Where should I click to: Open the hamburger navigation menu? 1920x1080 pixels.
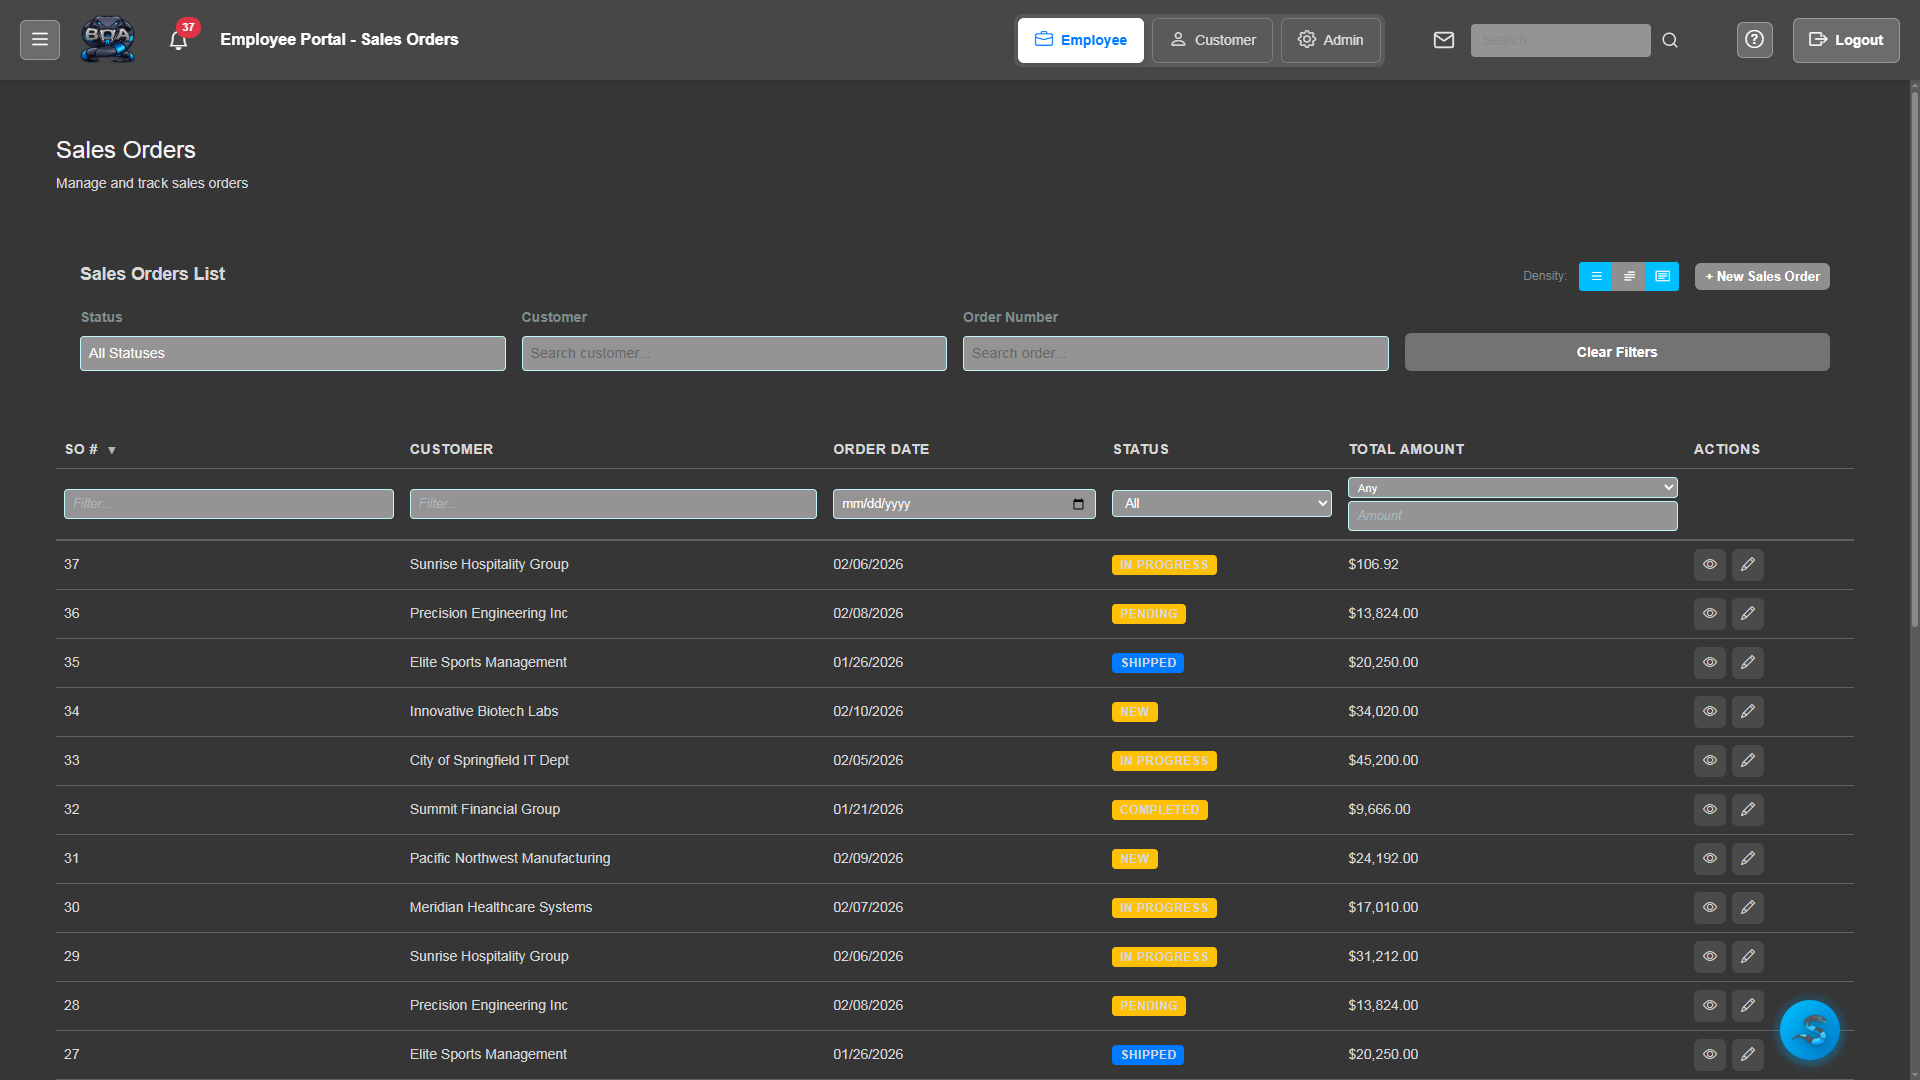pyautogui.click(x=39, y=39)
